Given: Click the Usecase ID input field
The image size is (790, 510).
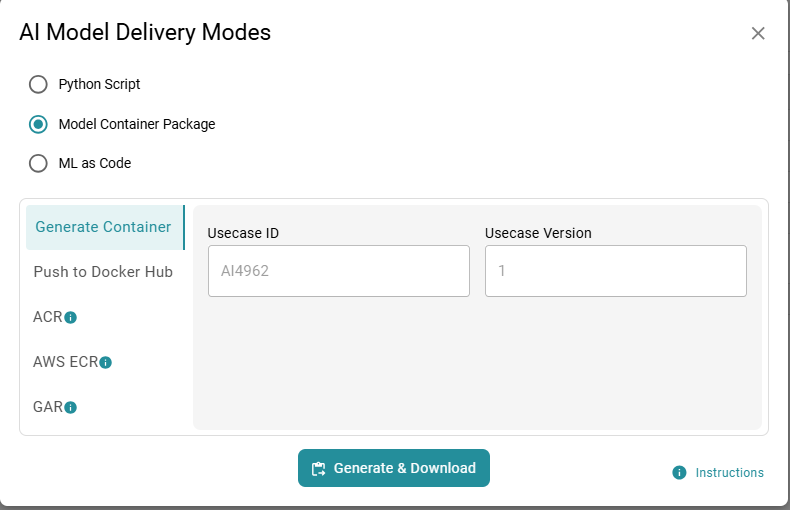Looking at the screenshot, I should (x=338, y=271).
